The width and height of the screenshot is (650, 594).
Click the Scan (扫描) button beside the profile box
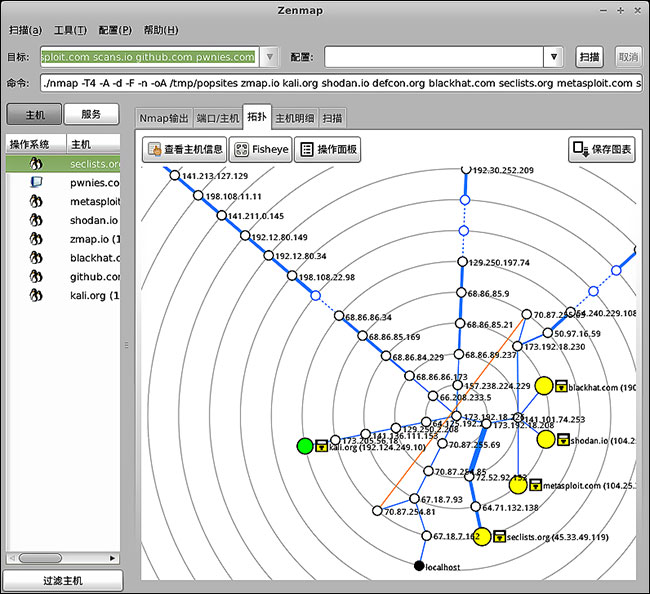[x=589, y=57]
